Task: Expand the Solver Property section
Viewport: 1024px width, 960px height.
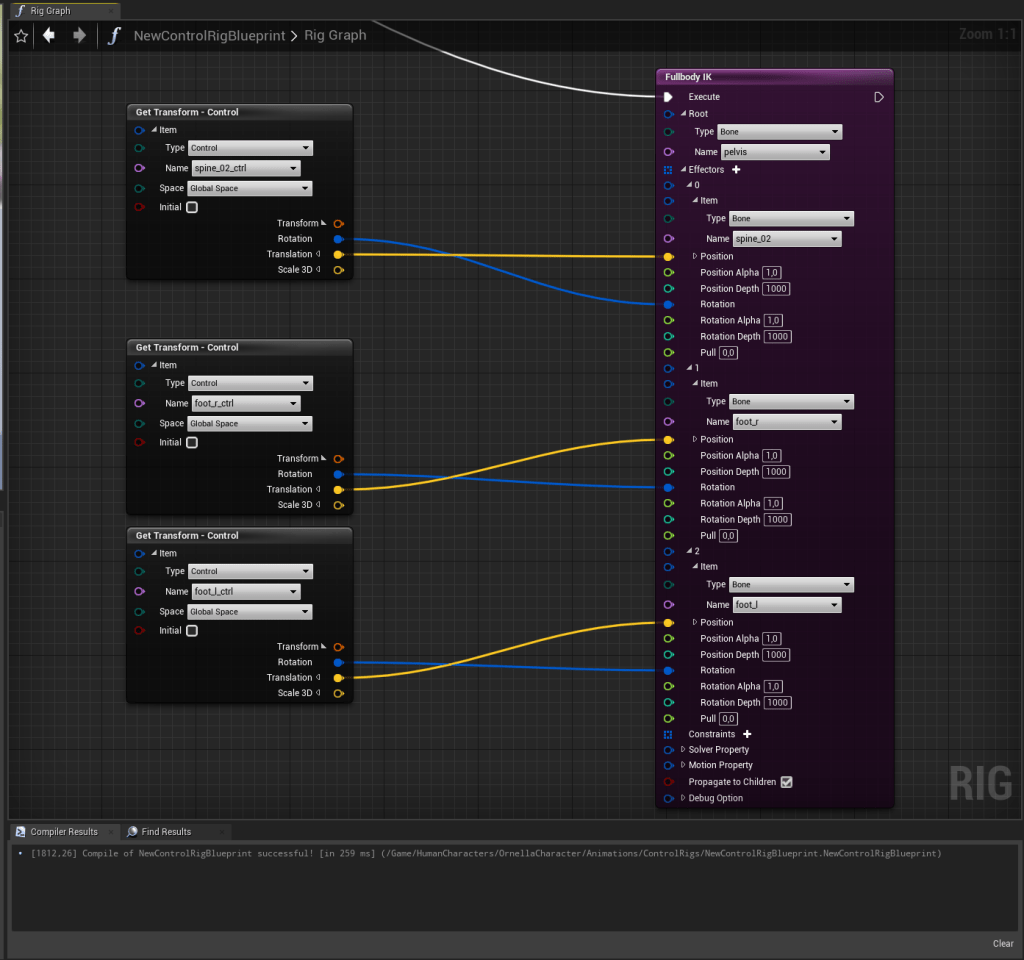Action: point(683,750)
